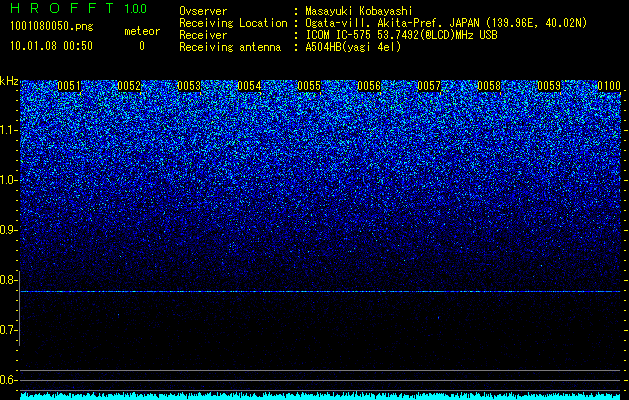Click the 0051 time marker
The width and height of the screenshot is (629, 400).
point(69,86)
